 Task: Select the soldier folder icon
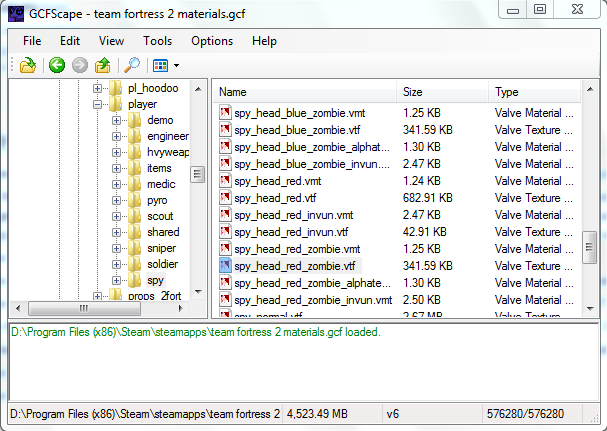click(x=134, y=264)
